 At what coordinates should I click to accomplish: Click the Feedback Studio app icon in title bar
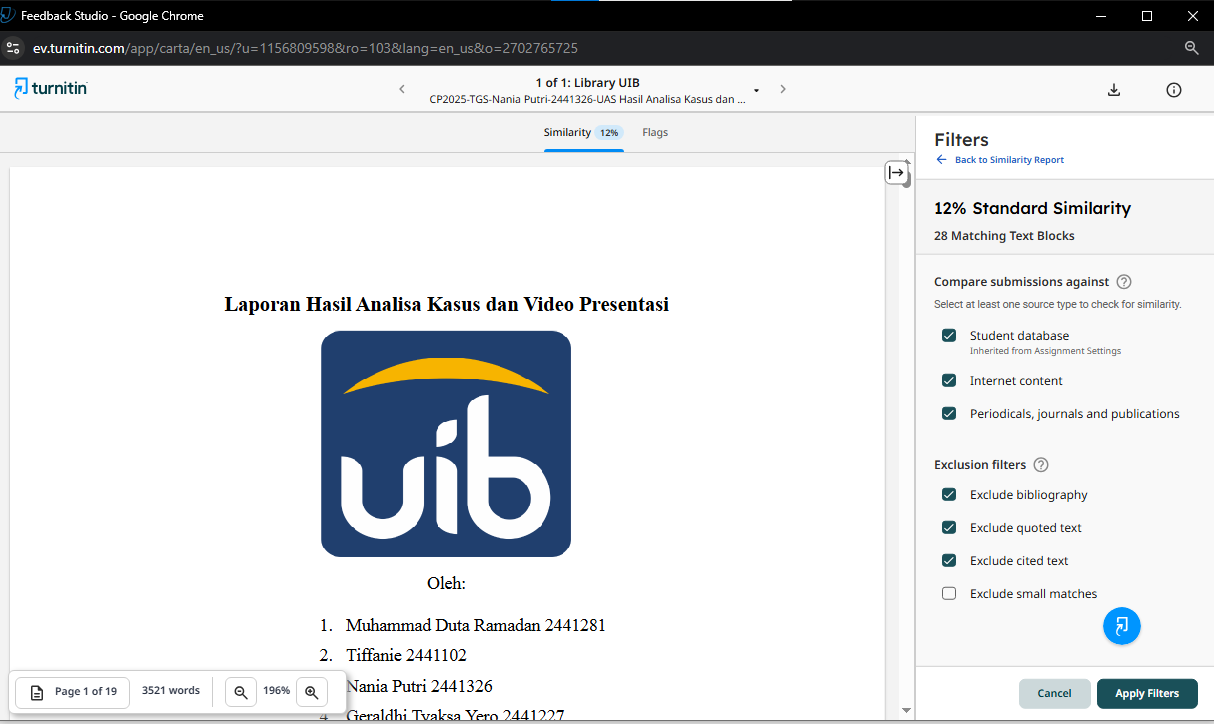pyautogui.click(x=9, y=16)
